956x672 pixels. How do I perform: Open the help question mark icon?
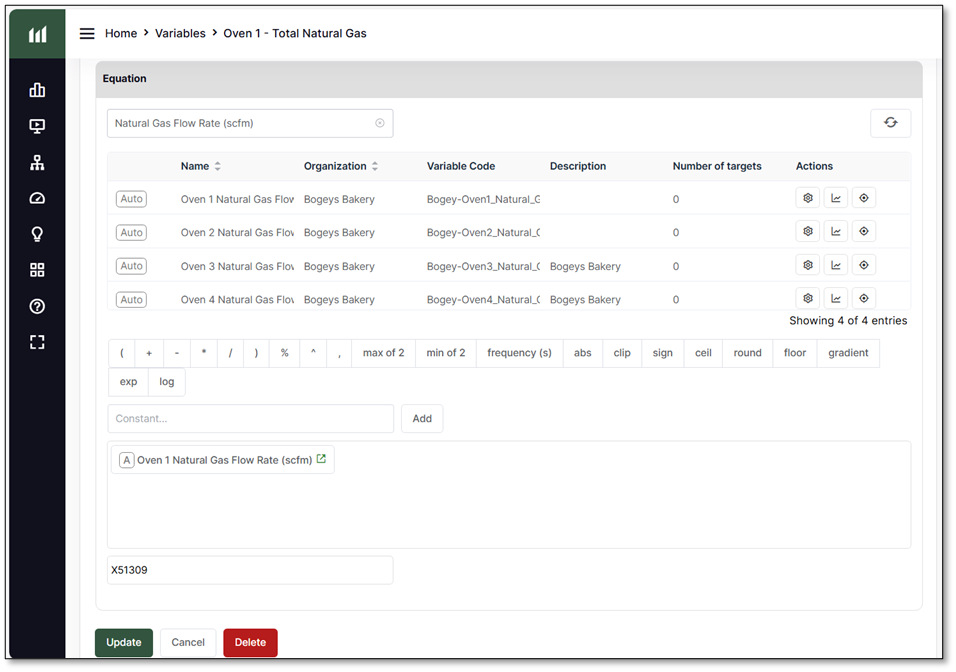37,306
